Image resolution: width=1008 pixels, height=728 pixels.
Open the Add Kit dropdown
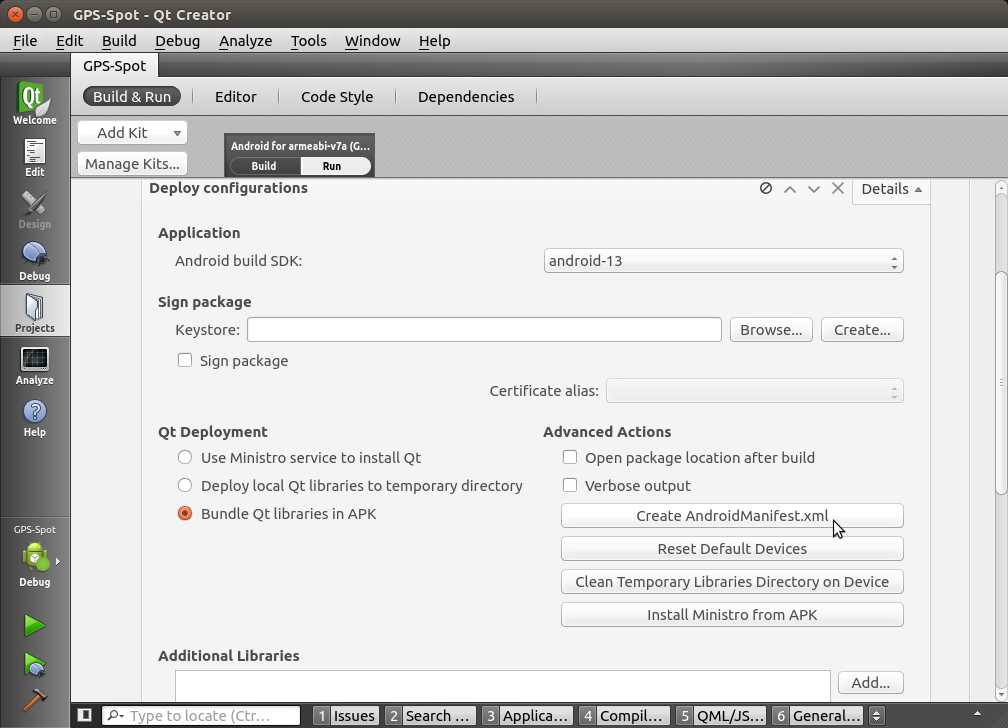pos(132,132)
